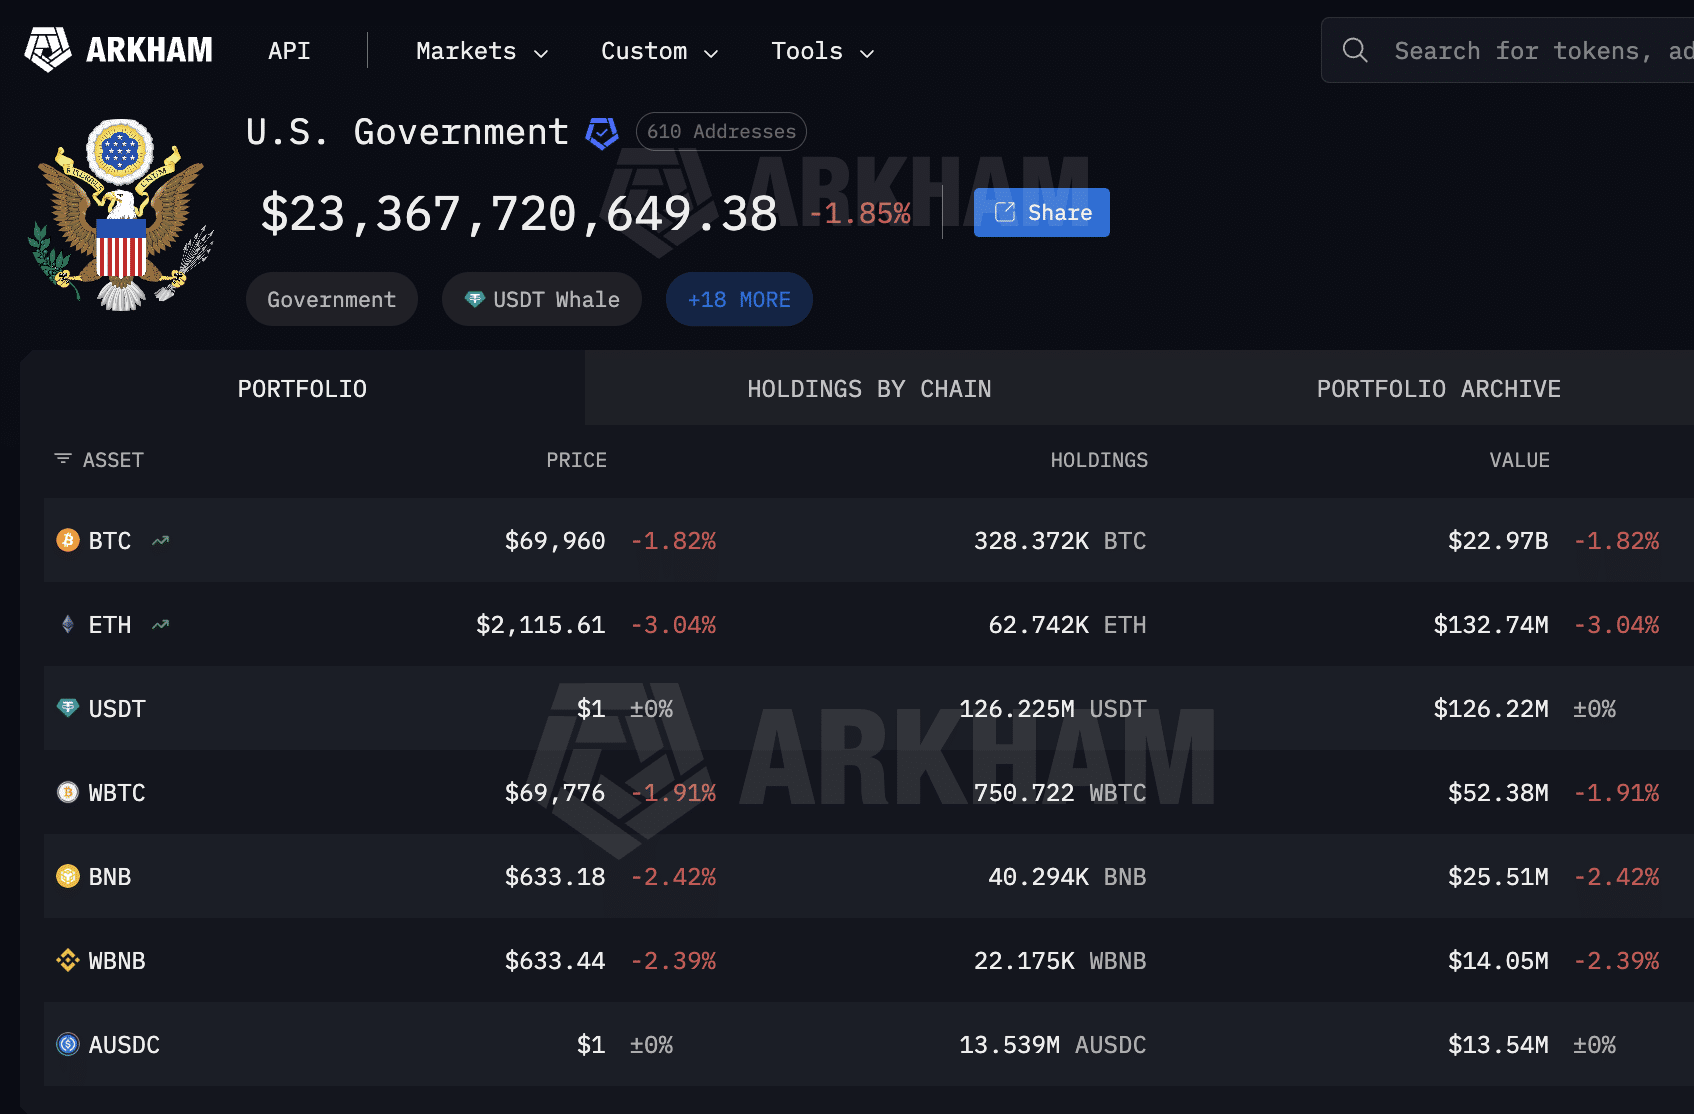Image resolution: width=1694 pixels, height=1114 pixels.
Task: Click the BNB token icon
Action: point(66,876)
